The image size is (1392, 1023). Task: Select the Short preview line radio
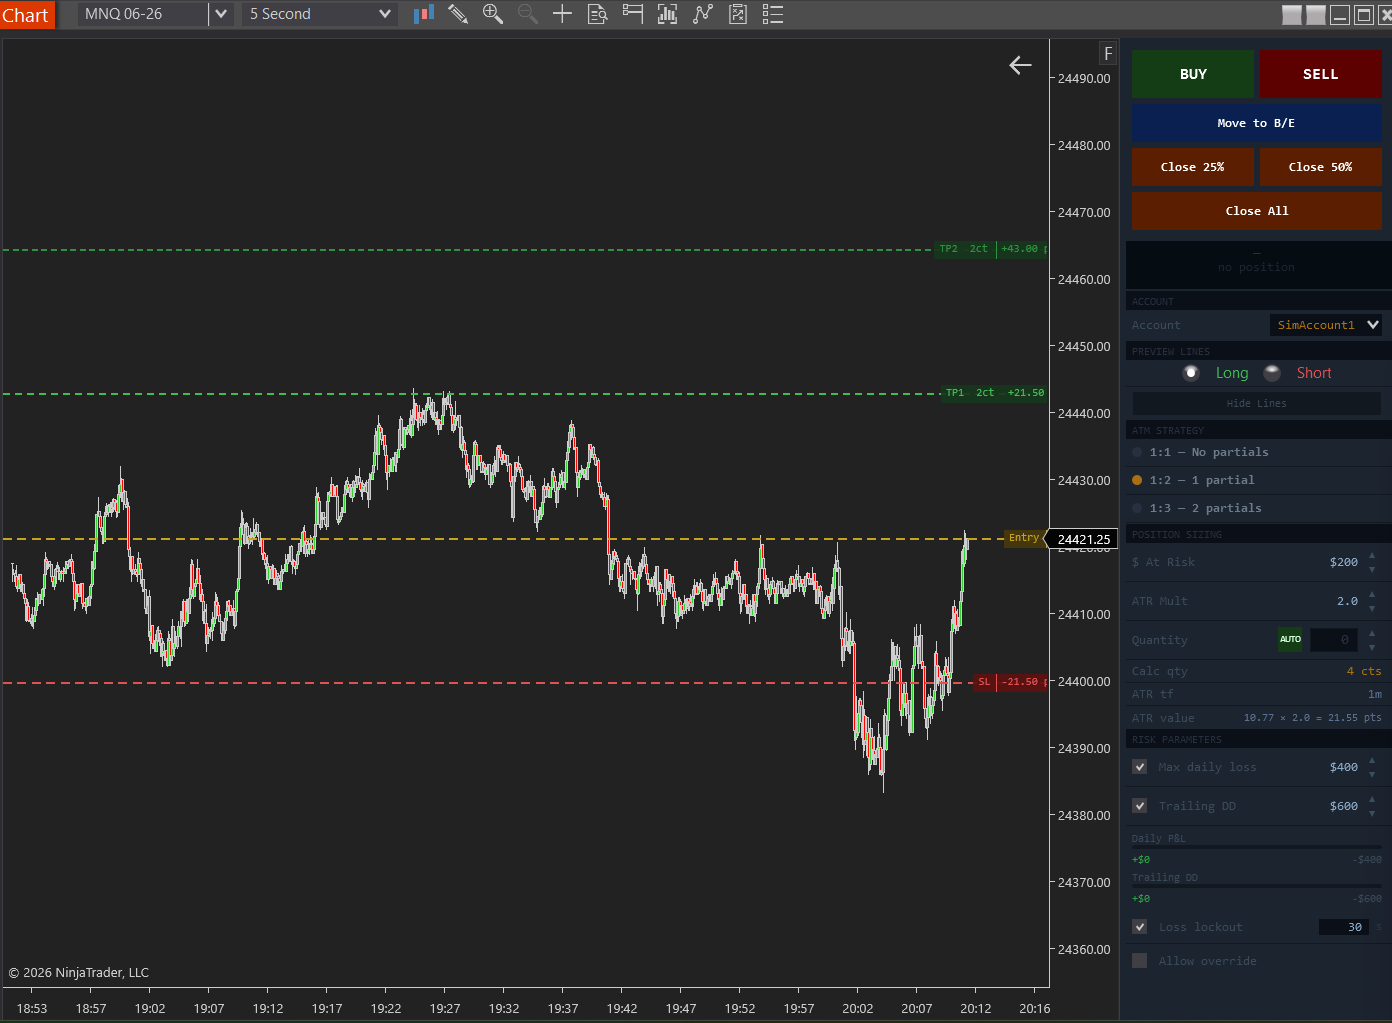pos(1271,372)
